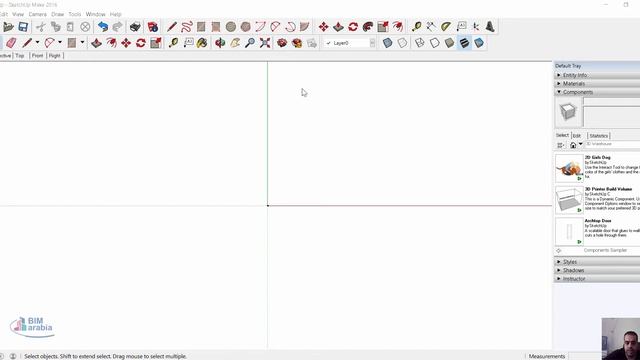640x360 pixels.
Task: Toggle the Back Edges style
Action: [402, 43]
